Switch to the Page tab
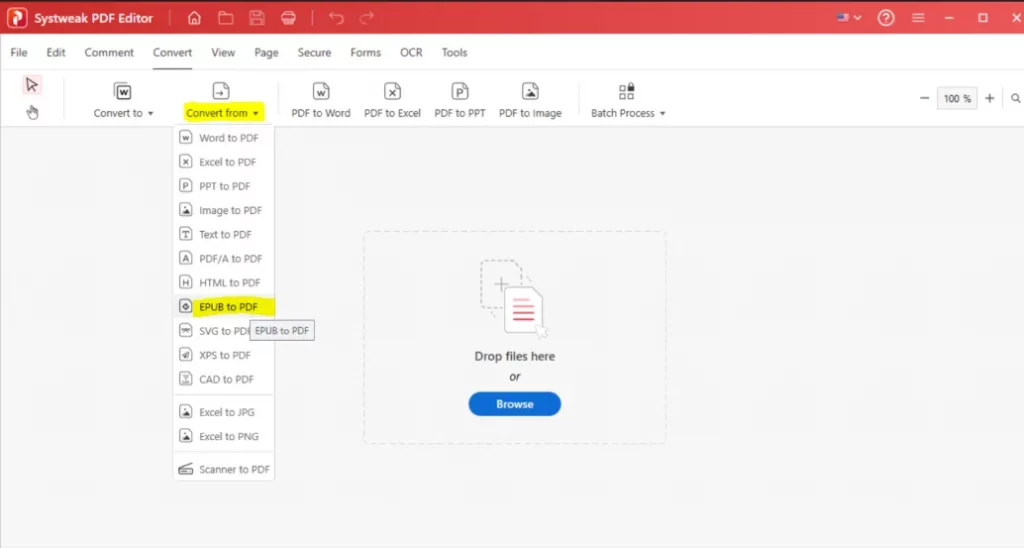This screenshot has width=1024, height=548. coord(266,52)
